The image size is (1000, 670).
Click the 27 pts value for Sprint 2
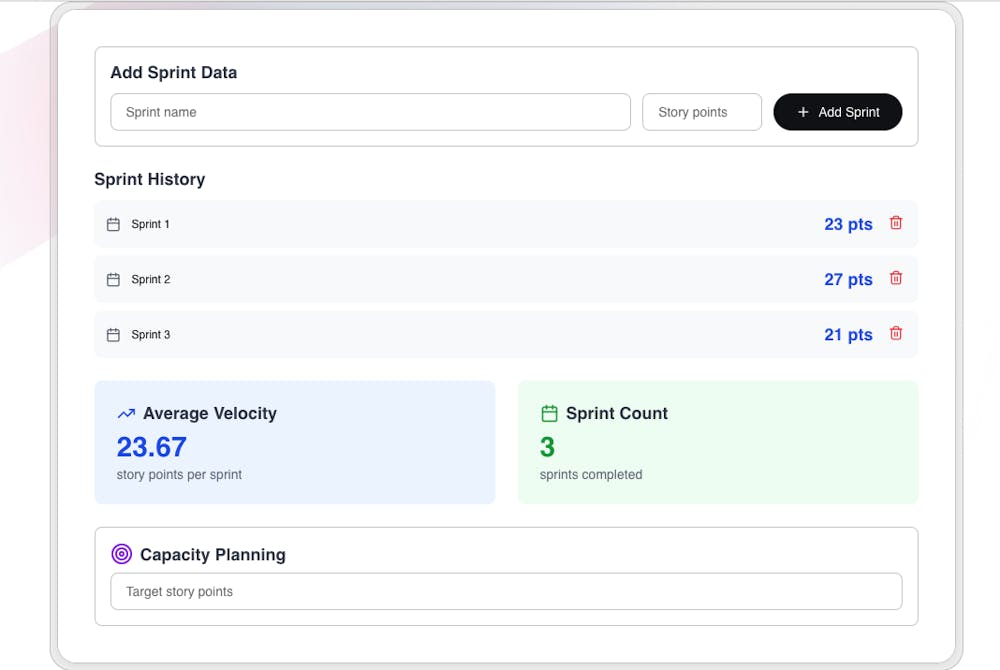point(847,279)
